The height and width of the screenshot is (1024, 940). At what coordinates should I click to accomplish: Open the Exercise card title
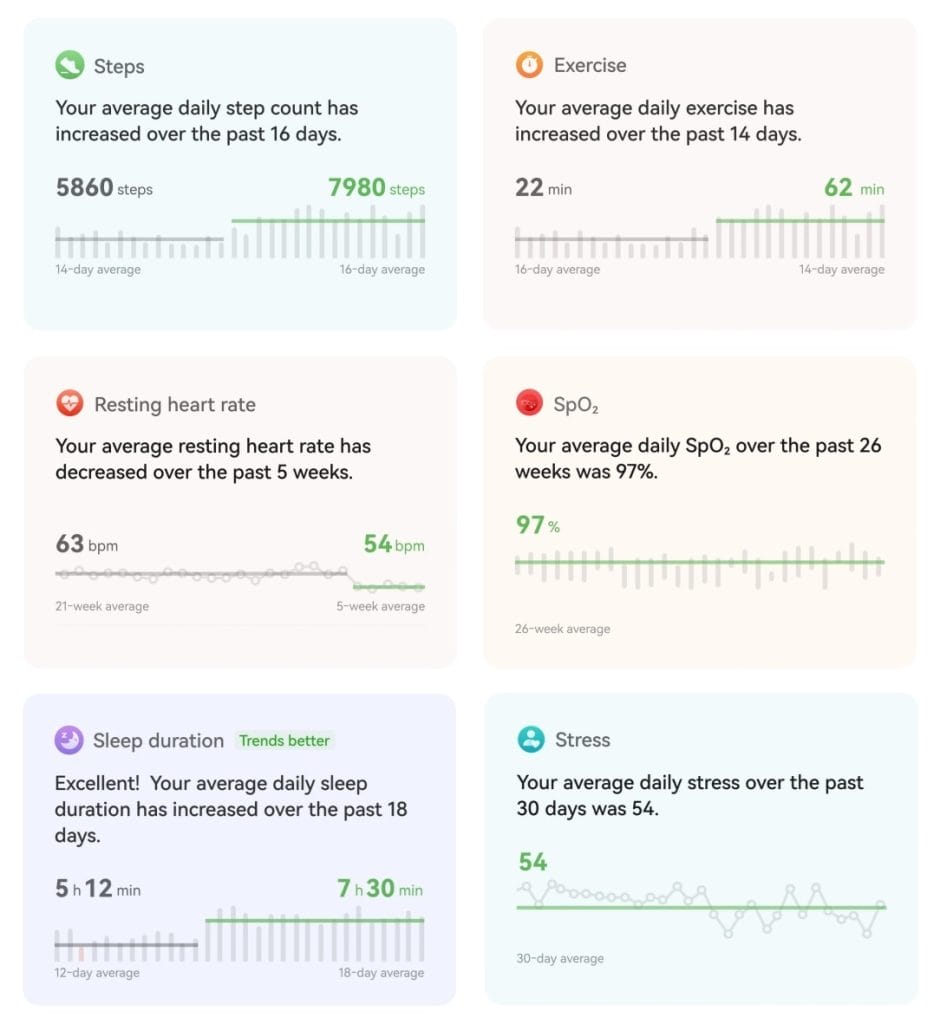[x=590, y=65]
